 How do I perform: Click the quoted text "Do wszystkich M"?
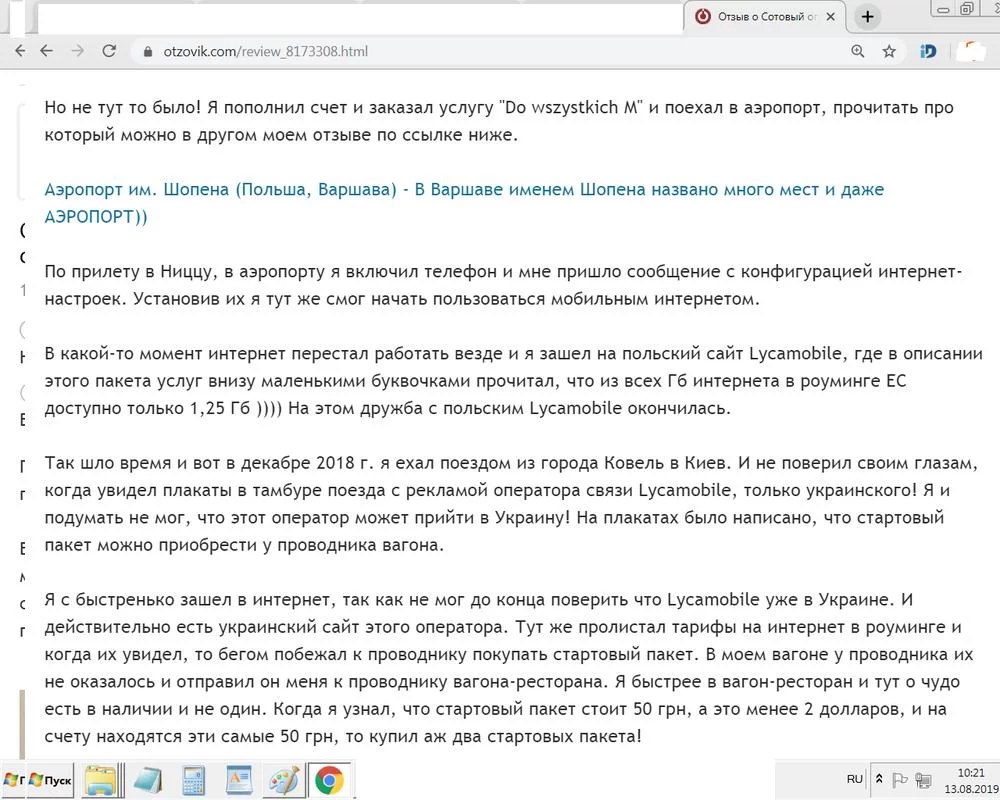pos(571,107)
